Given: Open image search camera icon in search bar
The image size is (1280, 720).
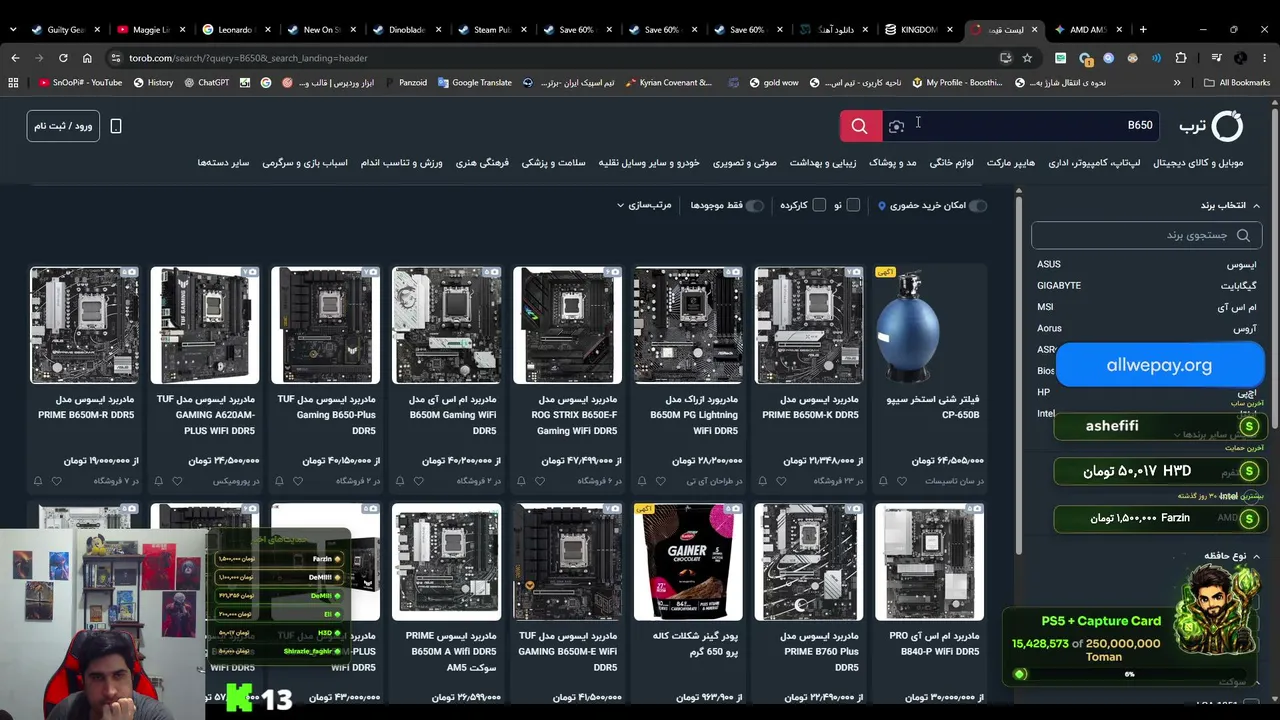Looking at the screenshot, I should 897,126.
